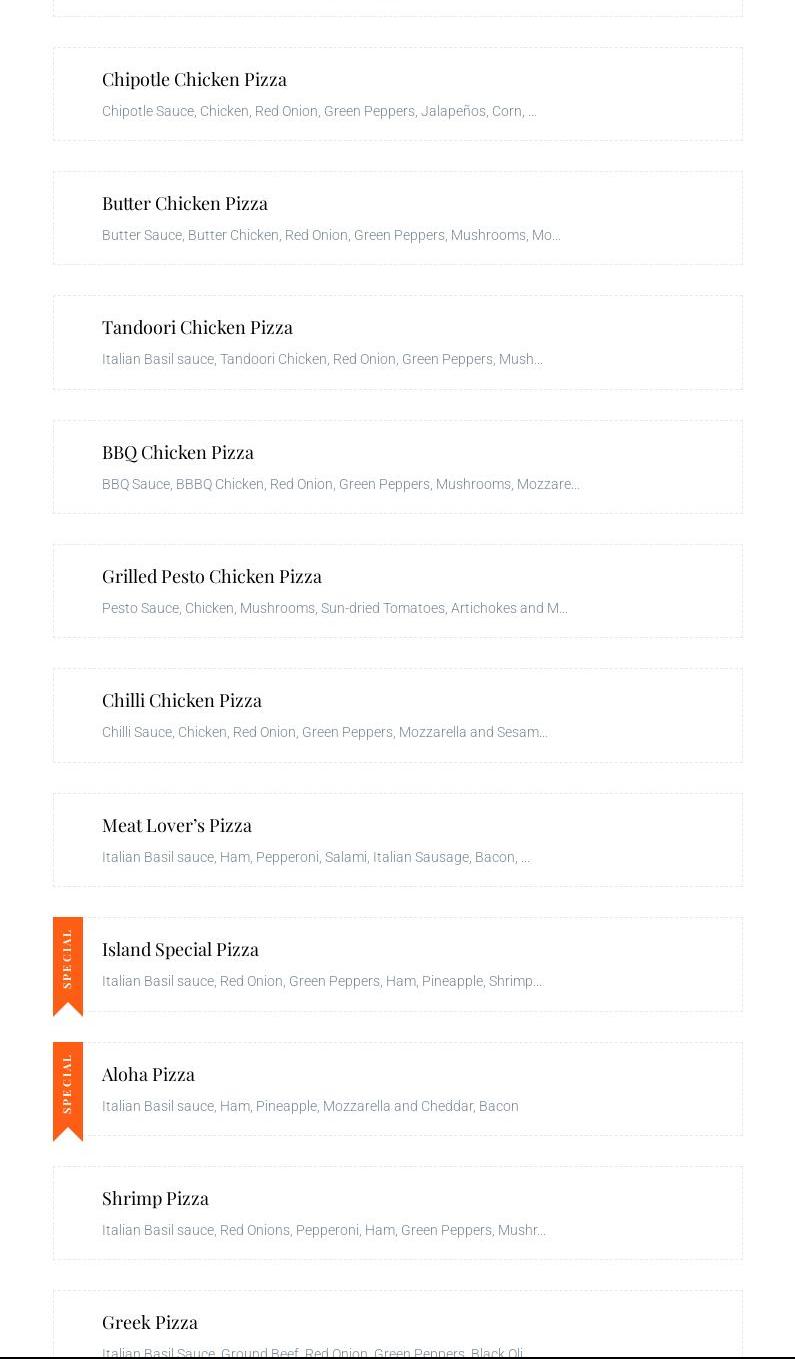The height and width of the screenshot is (1359, 795).
Task: Select the Shrimp Pizza listing
Action: pos(155,1197)
